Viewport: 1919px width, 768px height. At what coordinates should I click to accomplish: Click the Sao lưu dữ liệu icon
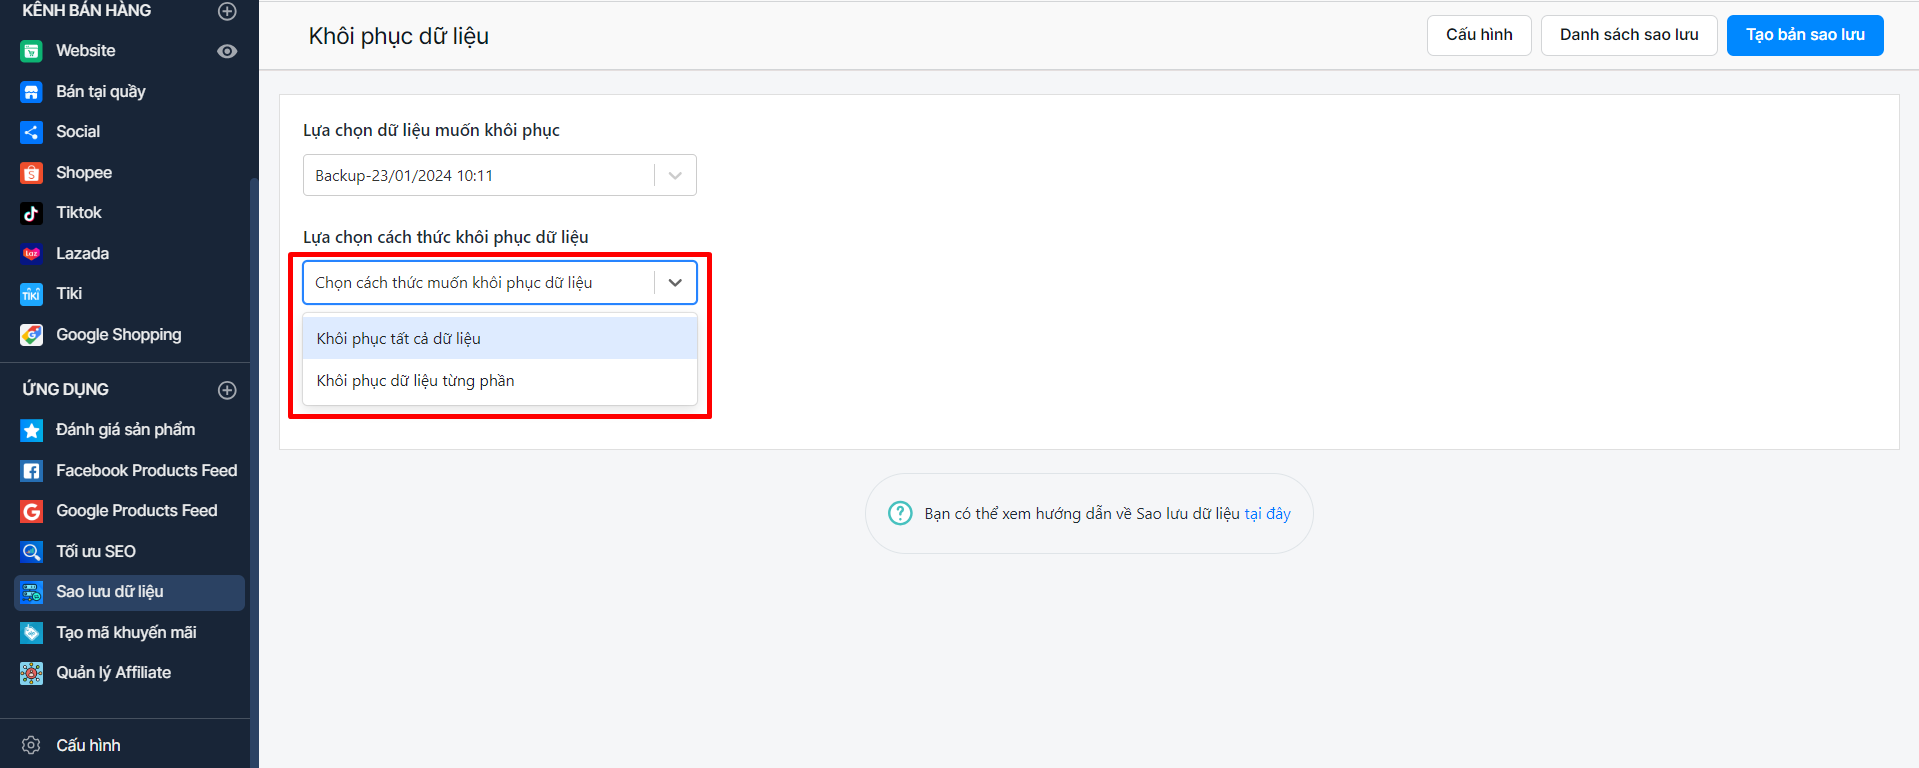tap(32, 592)
